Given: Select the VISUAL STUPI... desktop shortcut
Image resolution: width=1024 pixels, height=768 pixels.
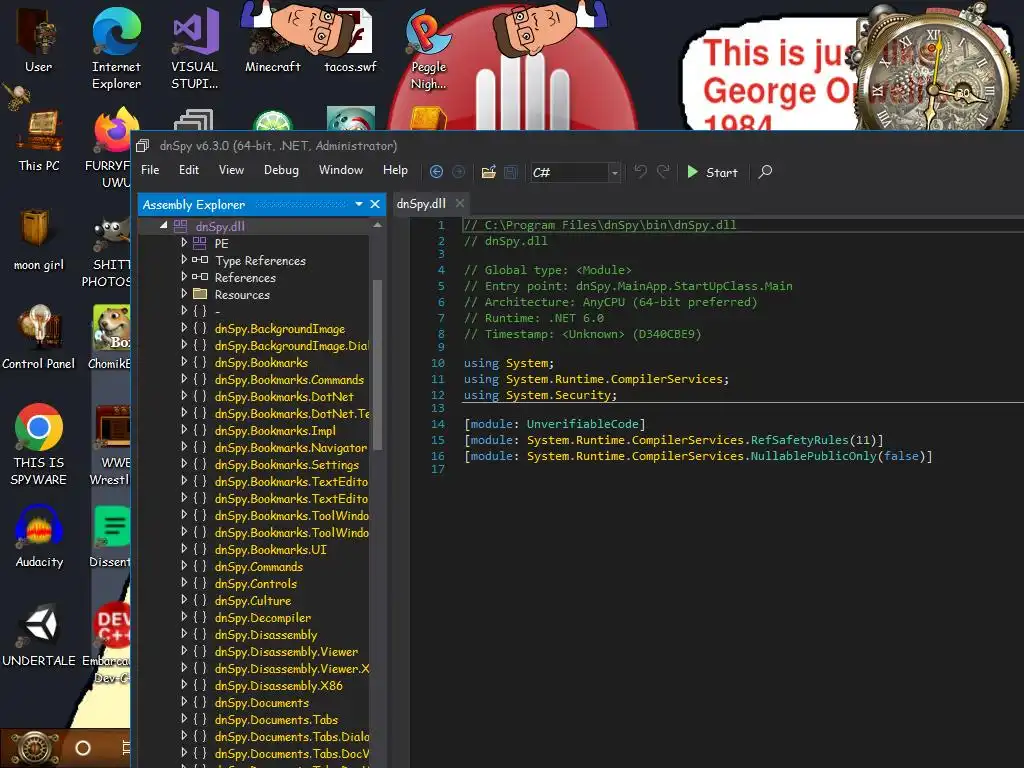Looking at the screenshot, I should 195,48.
